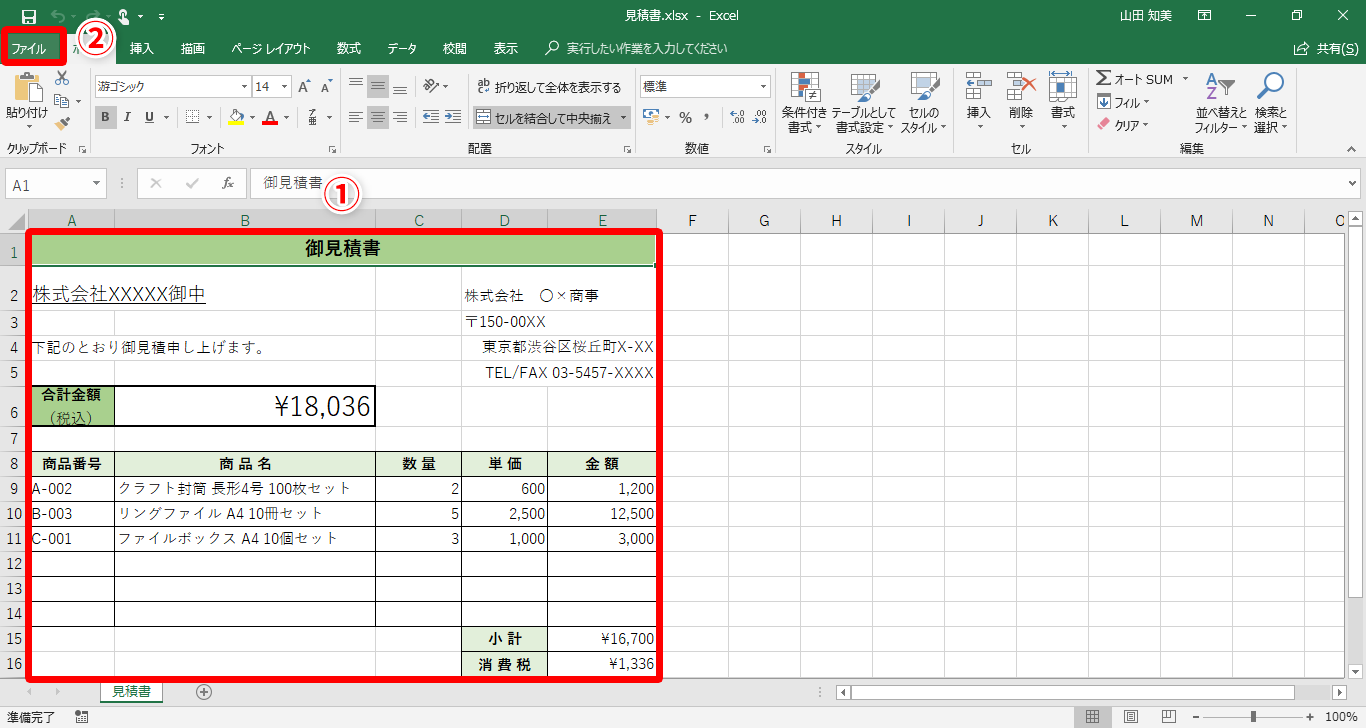Image resolution: width=1366 pixels, height=728 pixels.
Task: Increase the cell indent
Action: [x=453, y=117]
